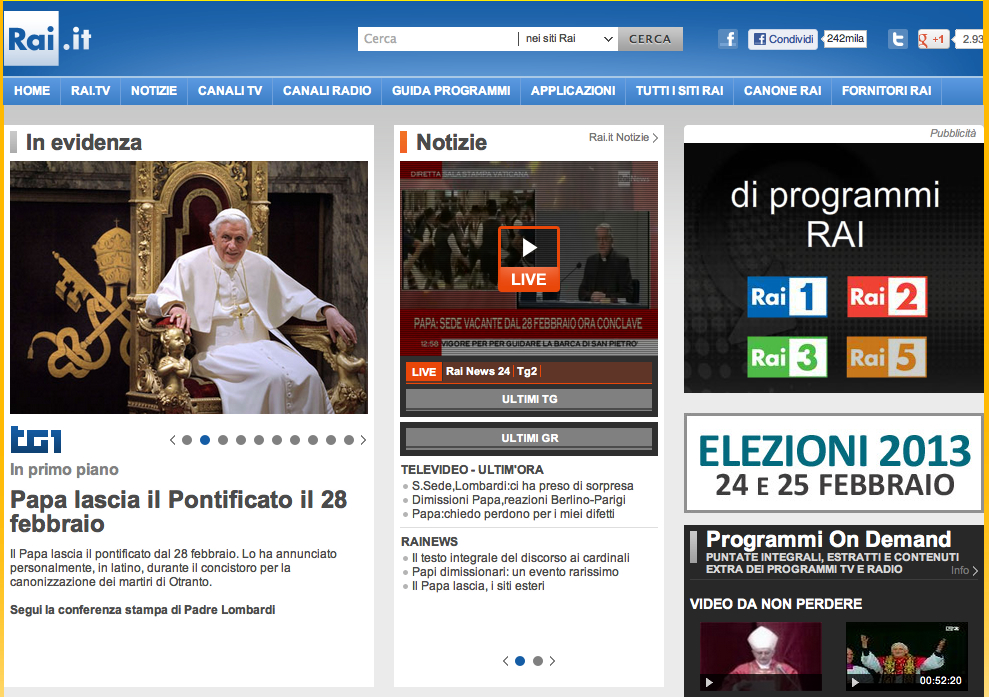989x697 pixels.
Task: Play the bishop in red video thumbnail
Action: [761, 656]
